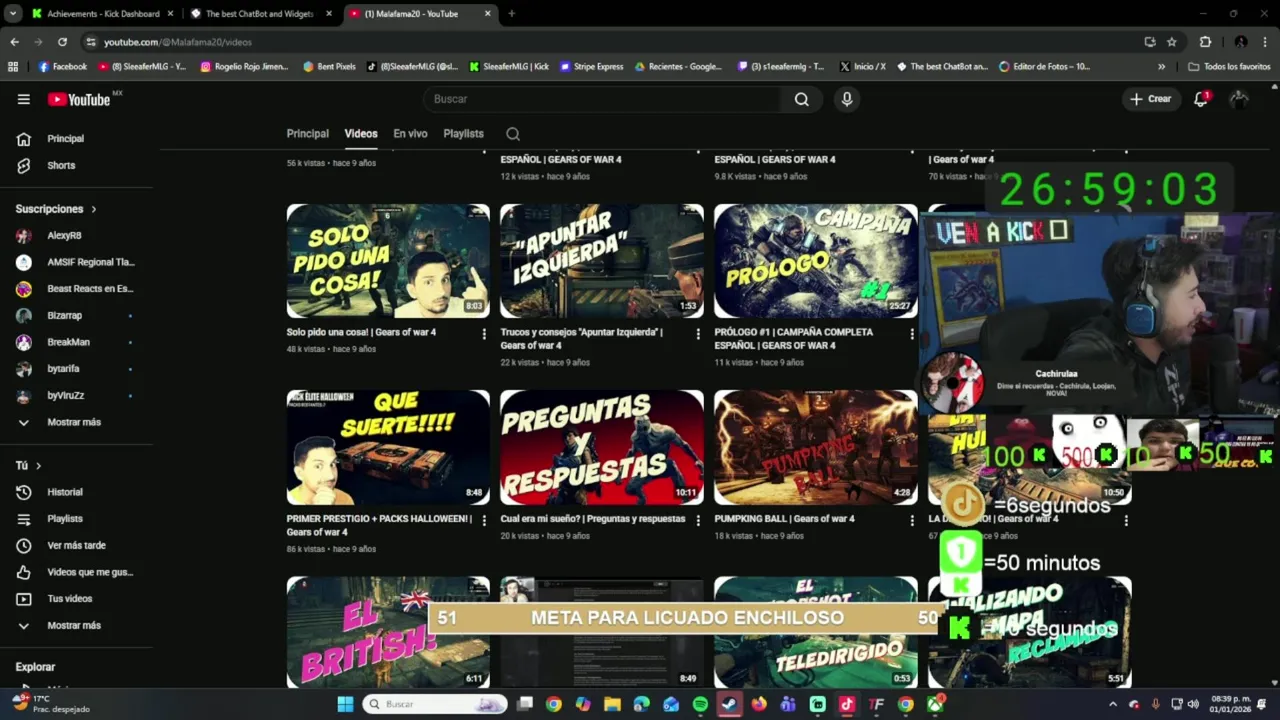Open options menu for PRÓLOGO #1 video
This screenshot has height=720, width=1280.
click(912, 333)
